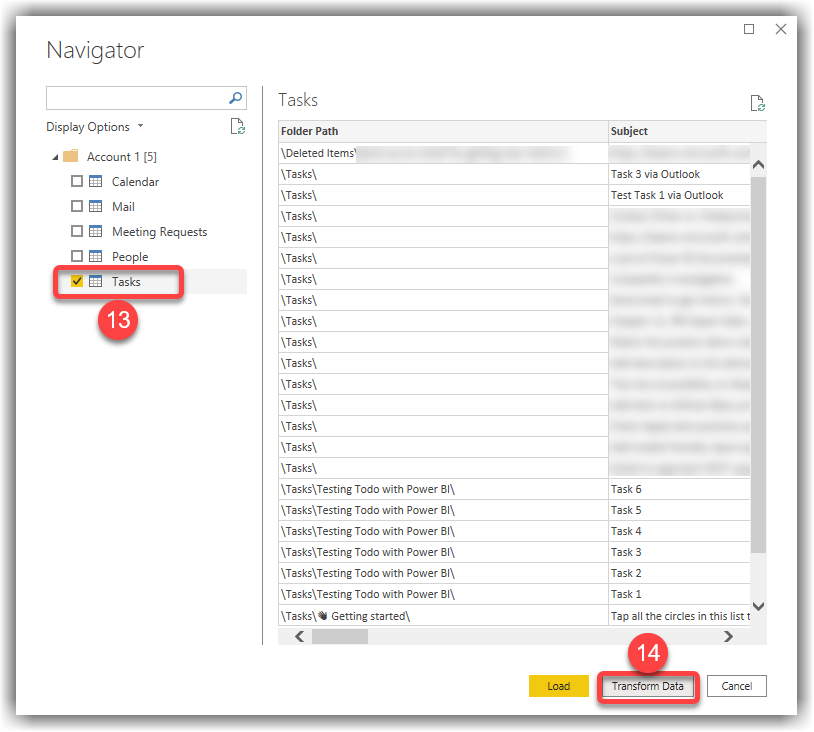
Task: Click the horizontal scrollbar right arrow
Action: (728, 636)
